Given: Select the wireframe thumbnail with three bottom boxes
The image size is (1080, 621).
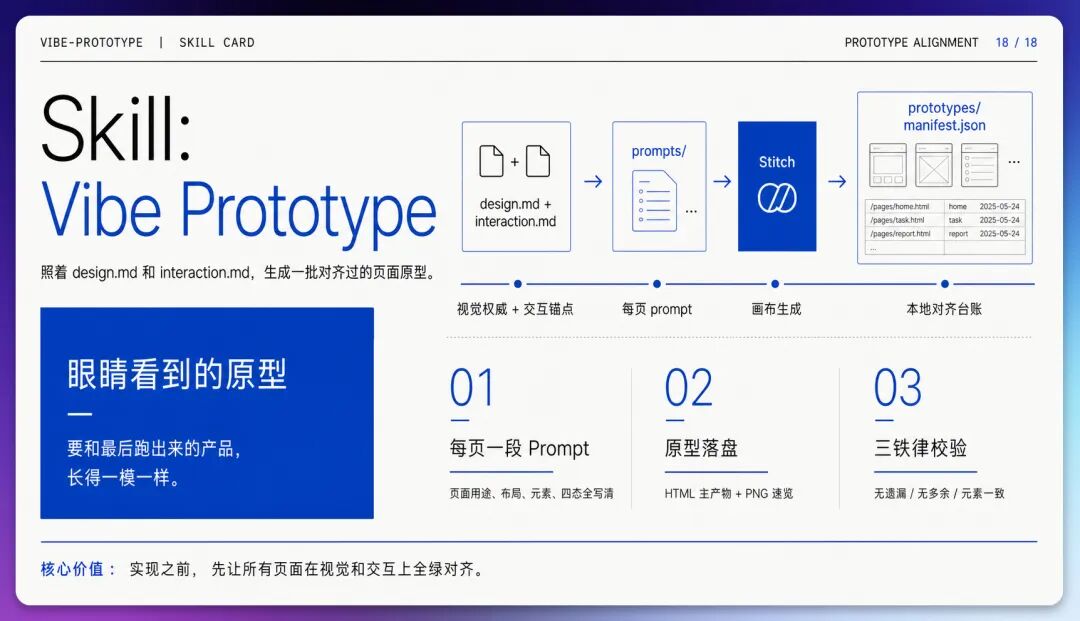Looking at the screenshot, I should point(888,165).
